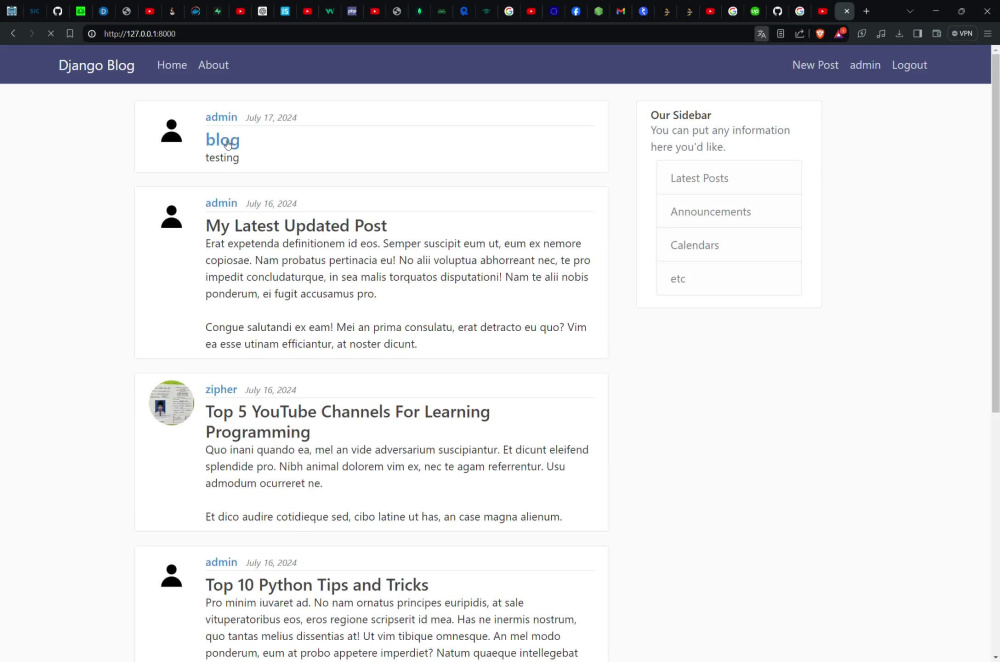Click author zipher link
The height and width of the screenshot is (662, 1000).
221,389
